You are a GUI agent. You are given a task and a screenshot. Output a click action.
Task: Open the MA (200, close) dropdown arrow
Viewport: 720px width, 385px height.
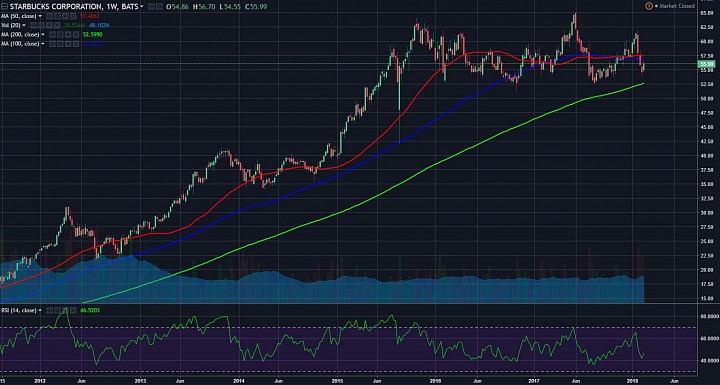tap(43, 34)
